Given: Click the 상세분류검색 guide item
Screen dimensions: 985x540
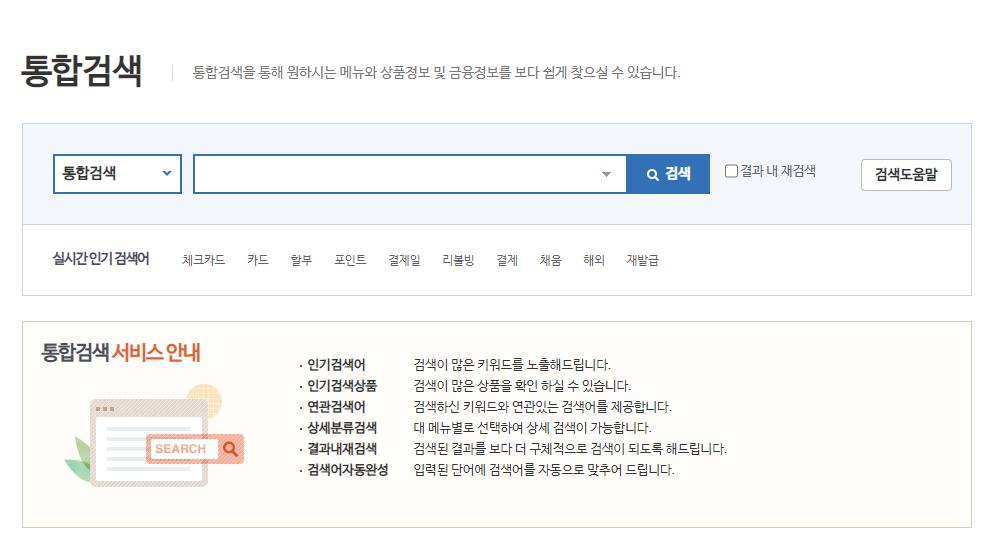Looking at the screenshot, I should [x=342, y=428].
